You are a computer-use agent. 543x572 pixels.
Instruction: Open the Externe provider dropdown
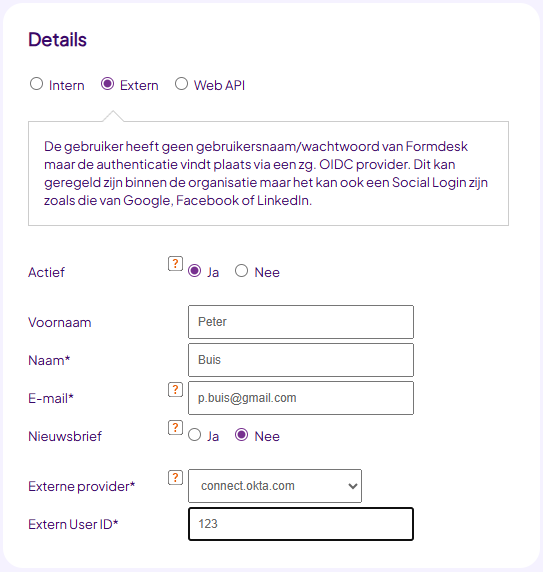(275, 486)
